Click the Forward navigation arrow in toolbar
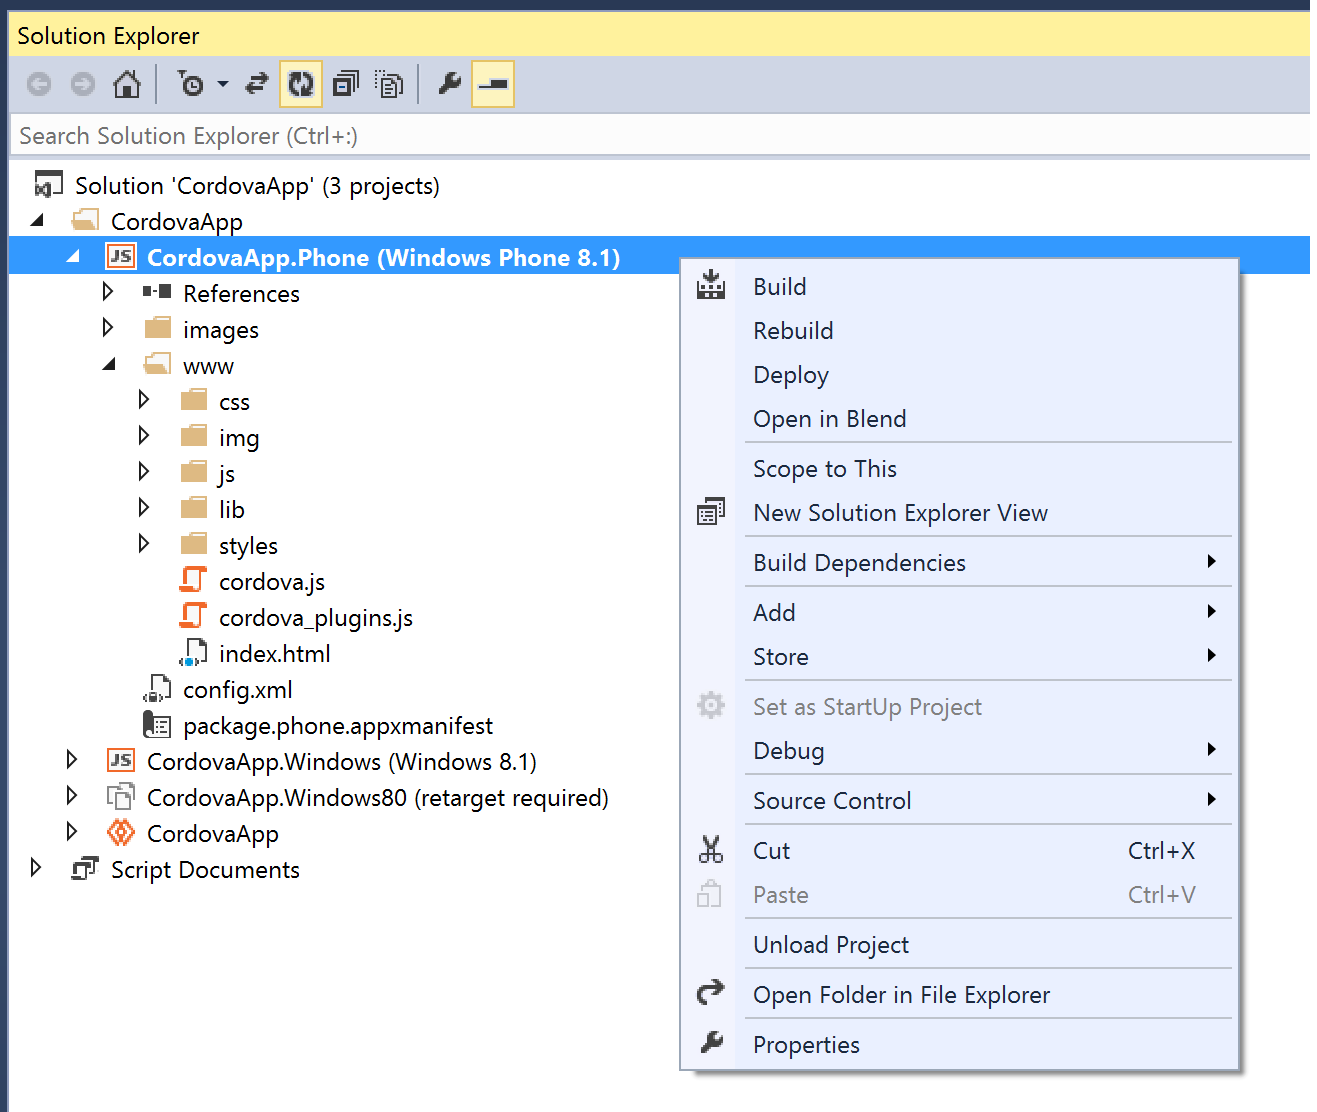Viewport: 1317px width, 1112px height. click(x=83, y=84)
